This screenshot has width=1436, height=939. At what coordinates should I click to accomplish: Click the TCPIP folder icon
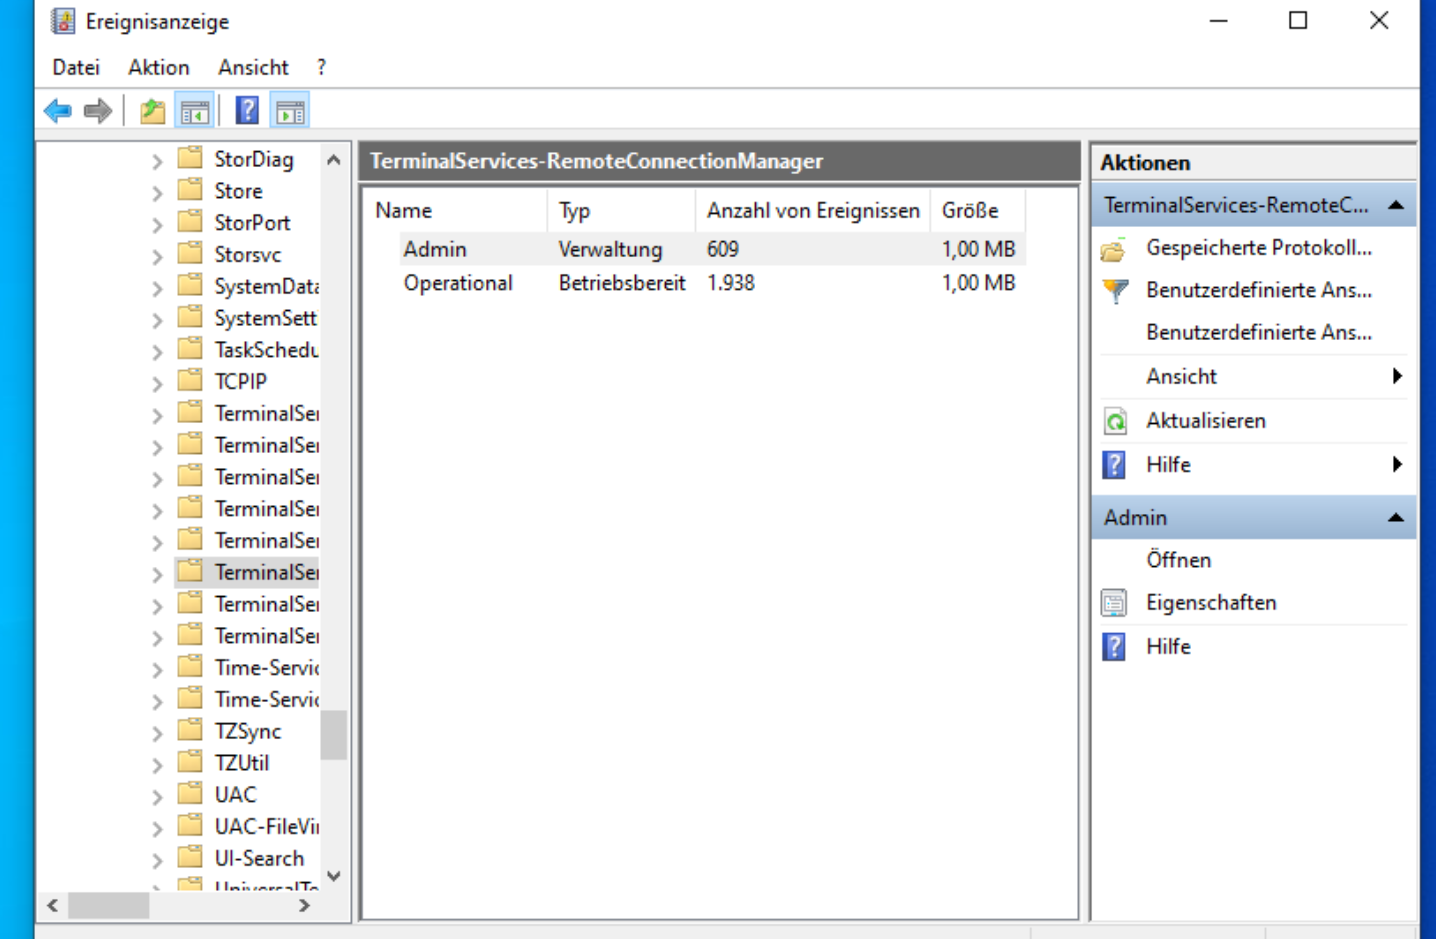(190, 380)
